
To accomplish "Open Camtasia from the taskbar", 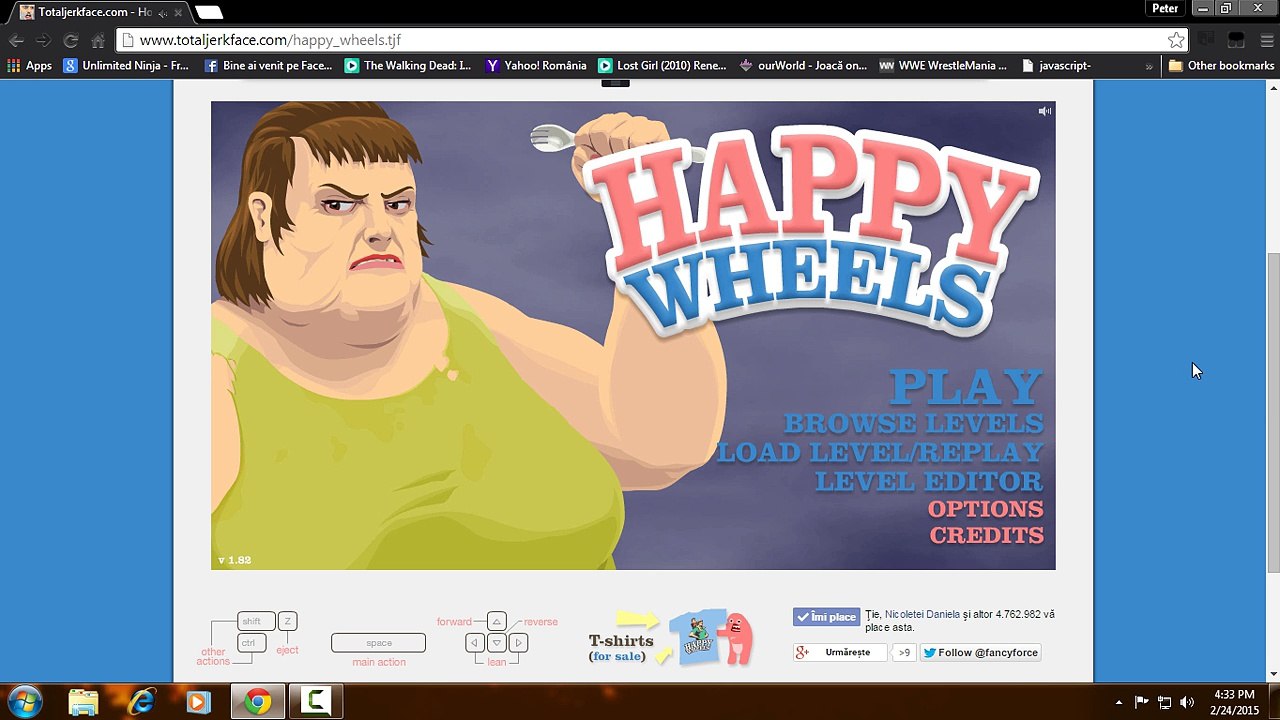I will click(316, 702).
